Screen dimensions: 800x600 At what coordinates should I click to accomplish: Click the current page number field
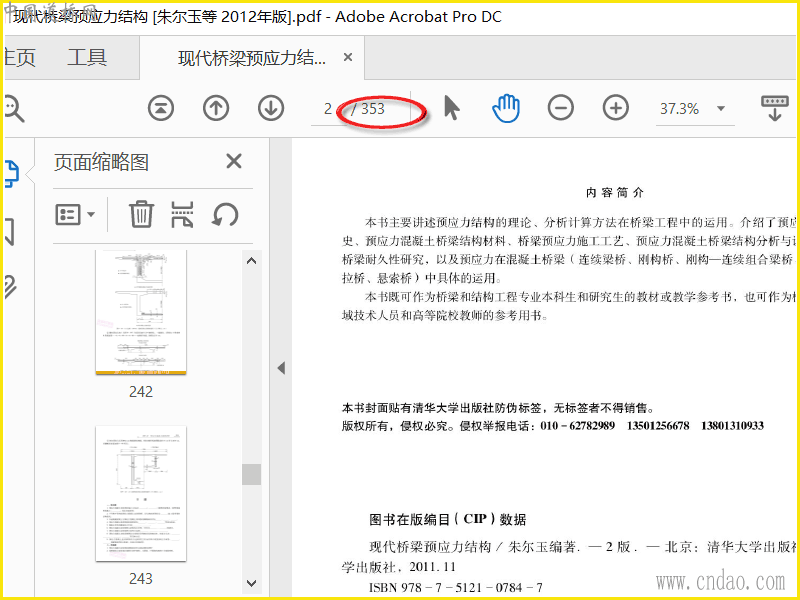(326, 109)
